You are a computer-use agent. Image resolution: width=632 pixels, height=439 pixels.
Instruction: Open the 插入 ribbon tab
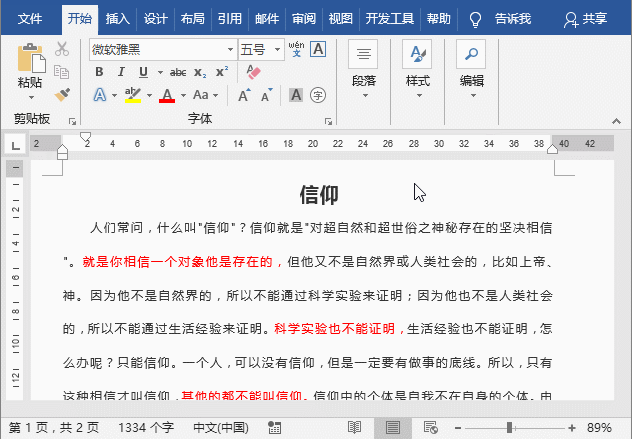[x=118, y=18]
